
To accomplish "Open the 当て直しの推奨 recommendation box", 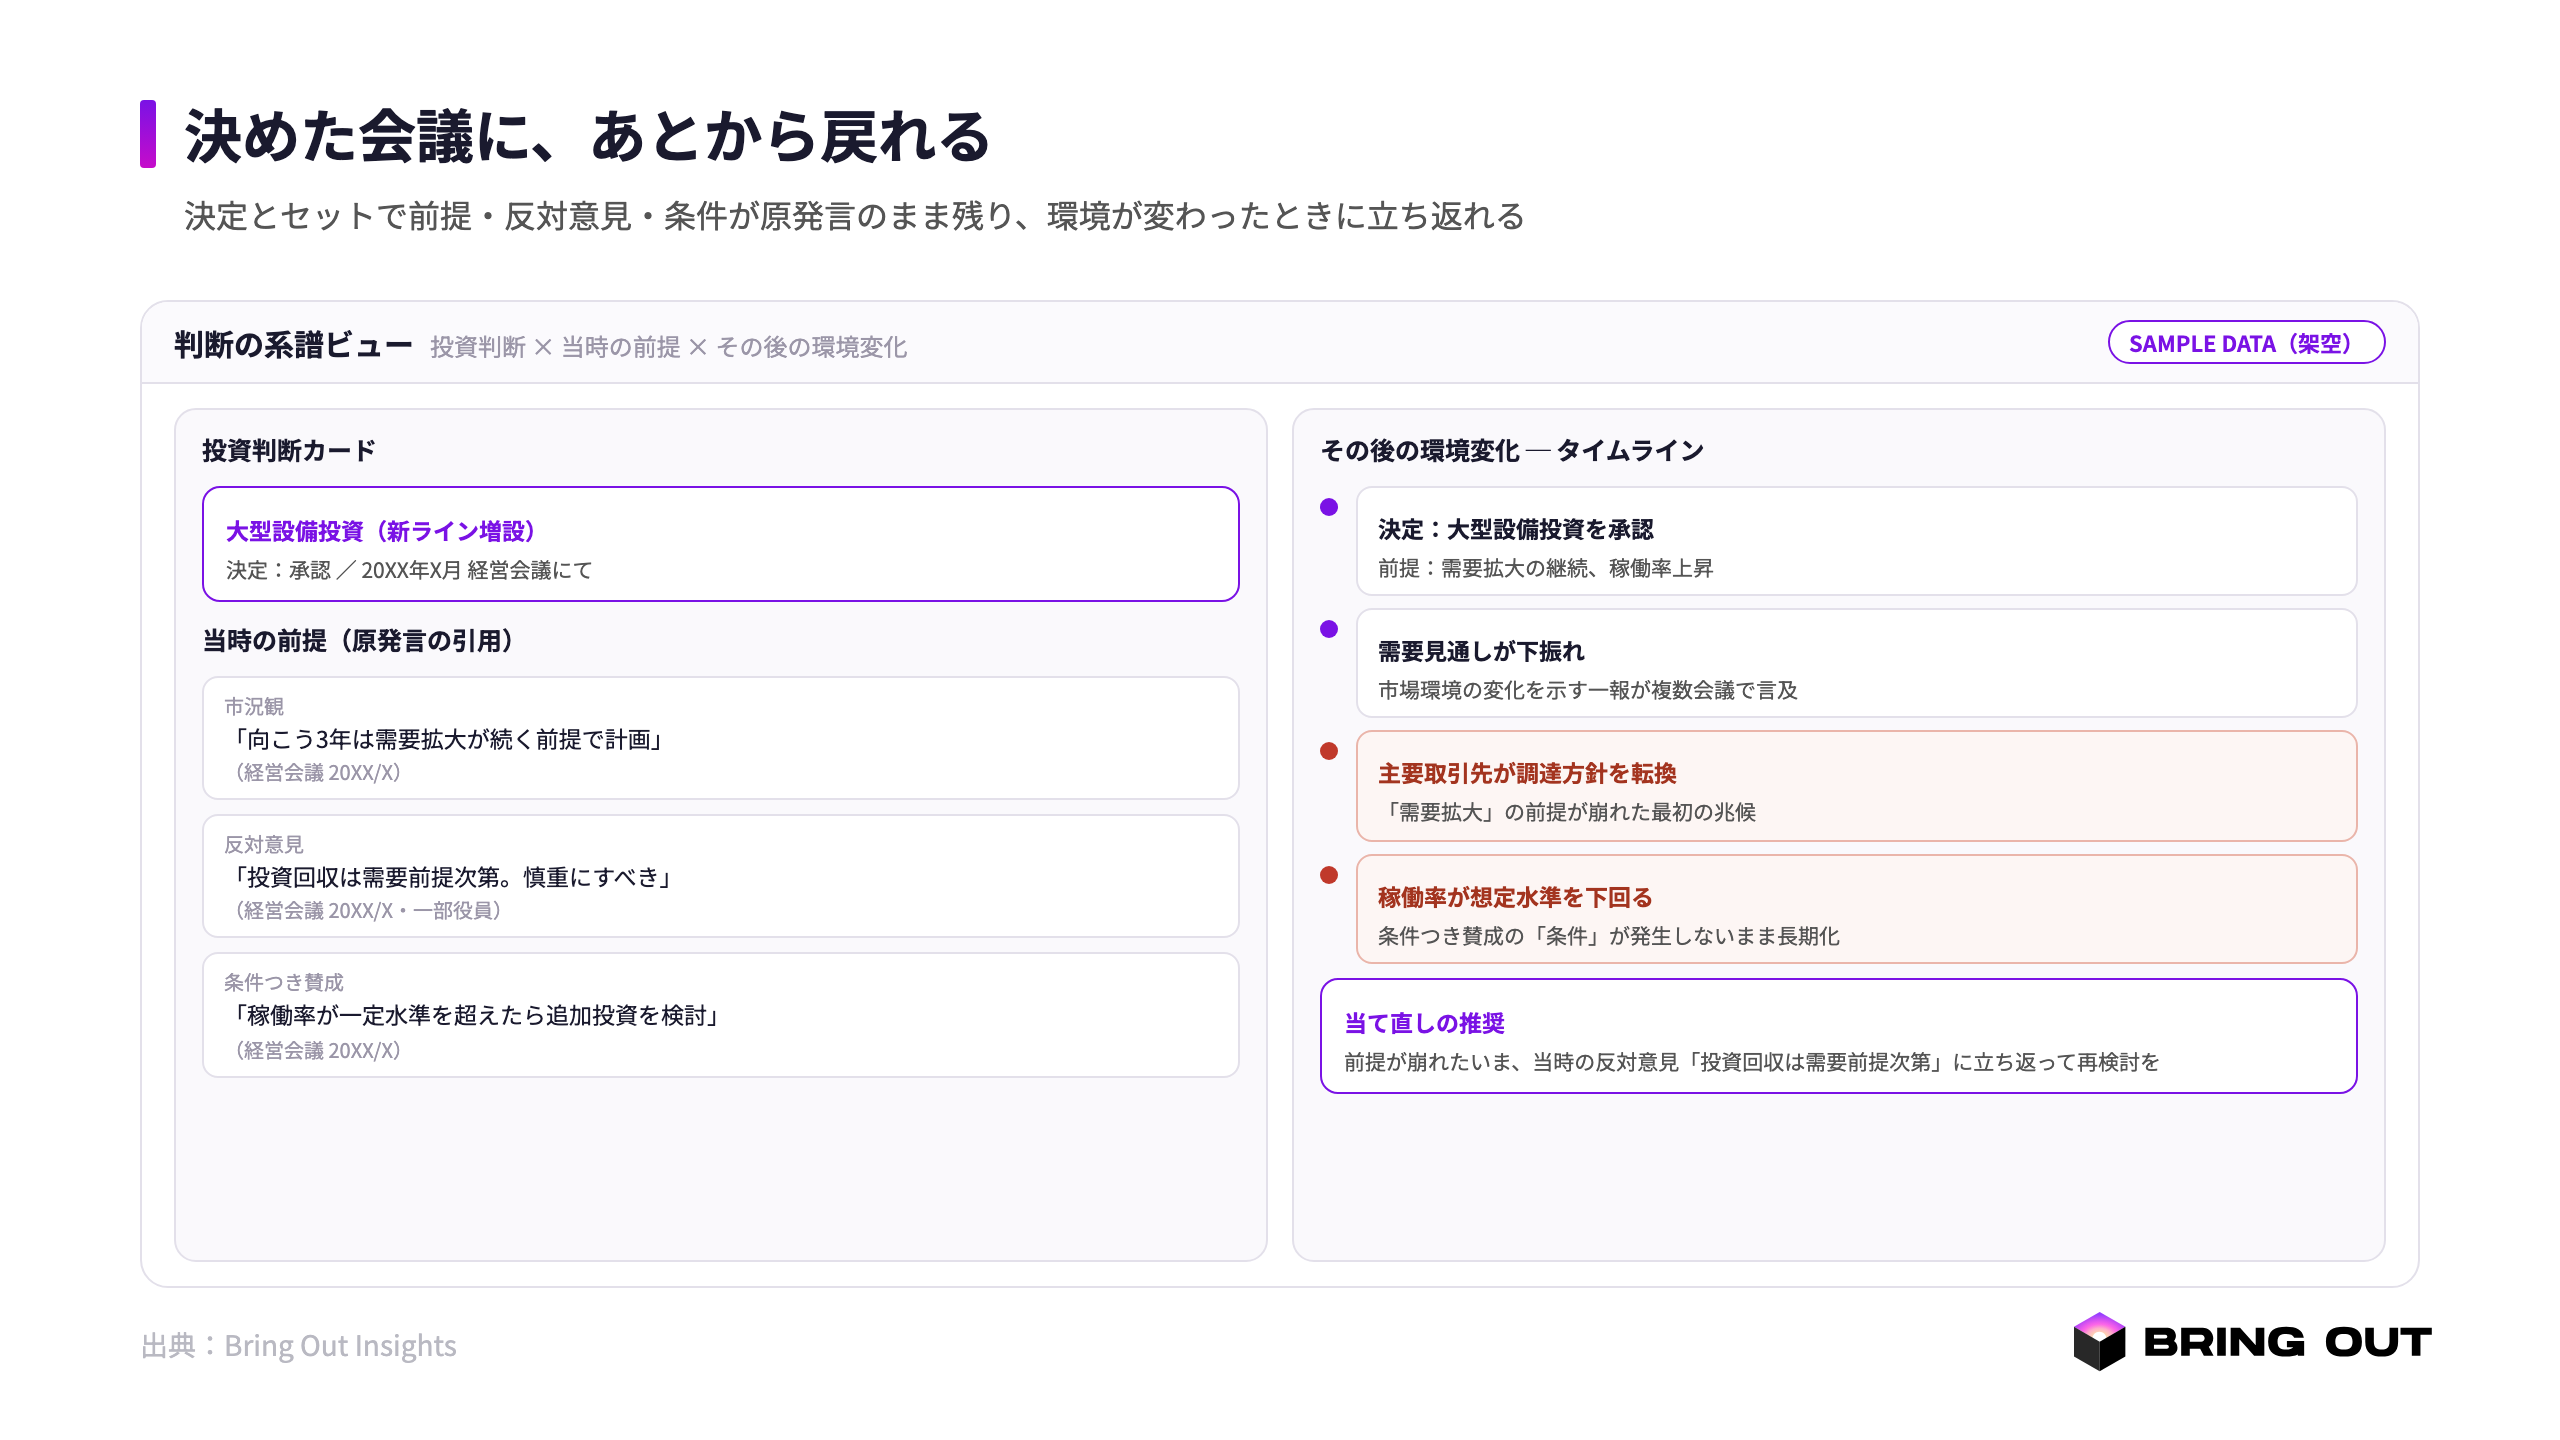I will coord(1838,1036).
